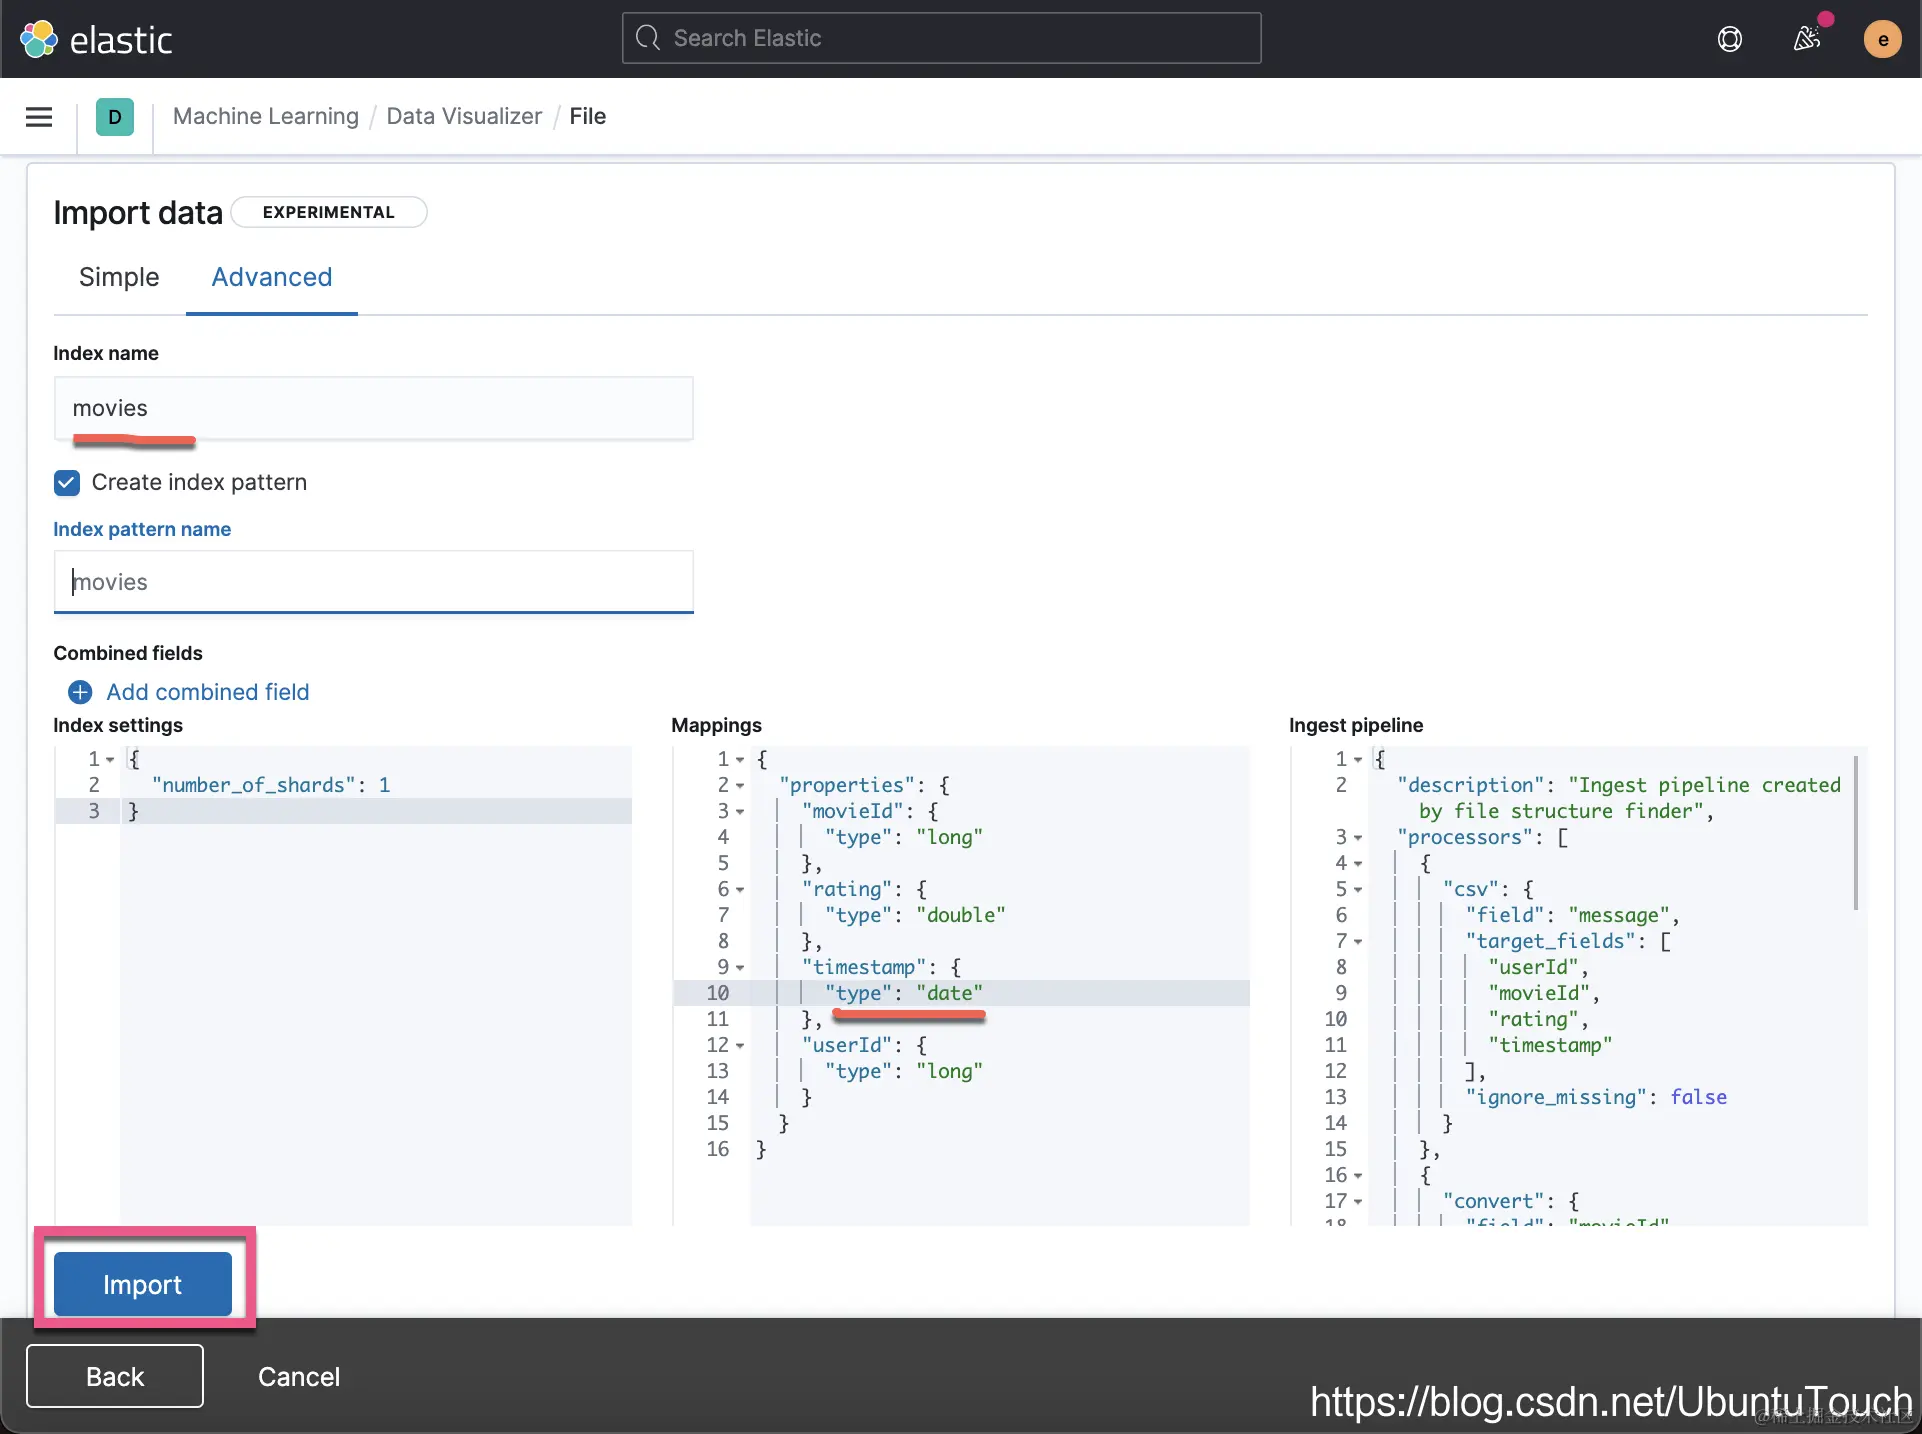Viewport: 1922px width, 1434px height.
Task: Click the Default space D badge
Action: point(115,117)
